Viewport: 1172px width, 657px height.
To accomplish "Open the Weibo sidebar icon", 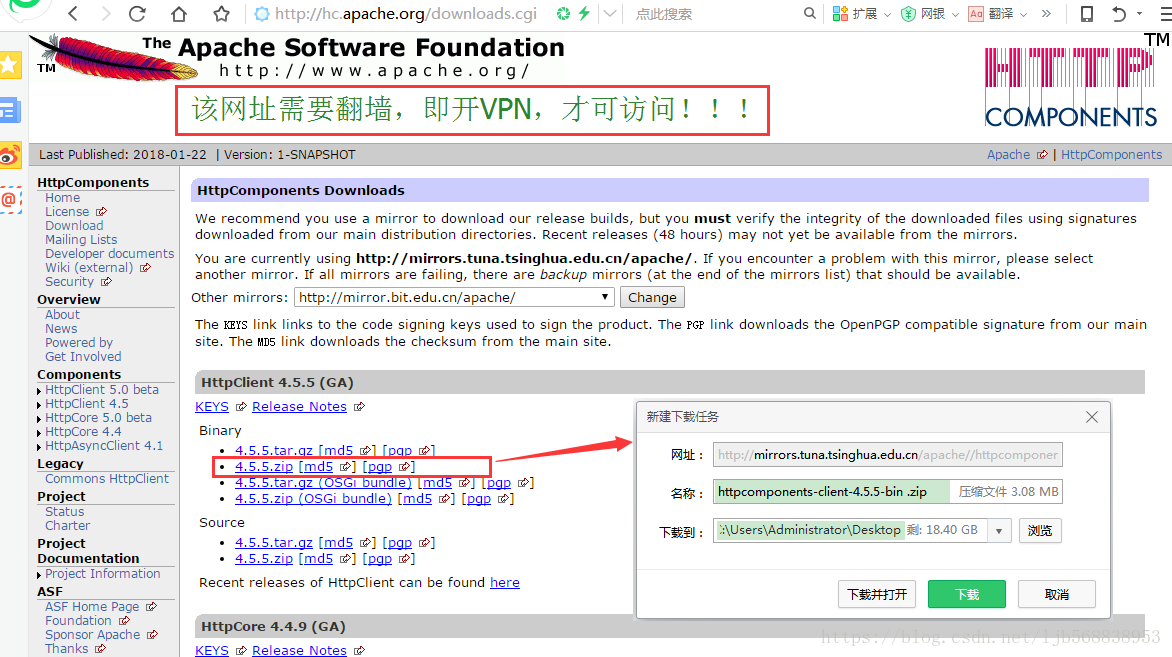I will coord(10,156).
